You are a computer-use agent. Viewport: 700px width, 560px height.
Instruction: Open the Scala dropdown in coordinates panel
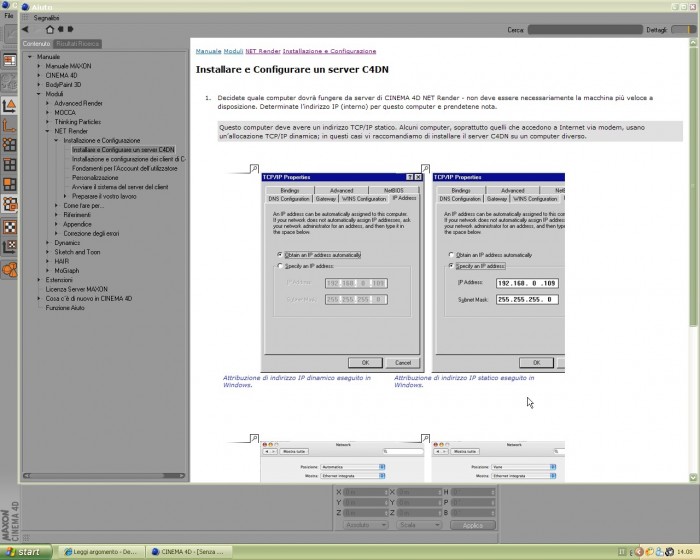click(419, 525)
